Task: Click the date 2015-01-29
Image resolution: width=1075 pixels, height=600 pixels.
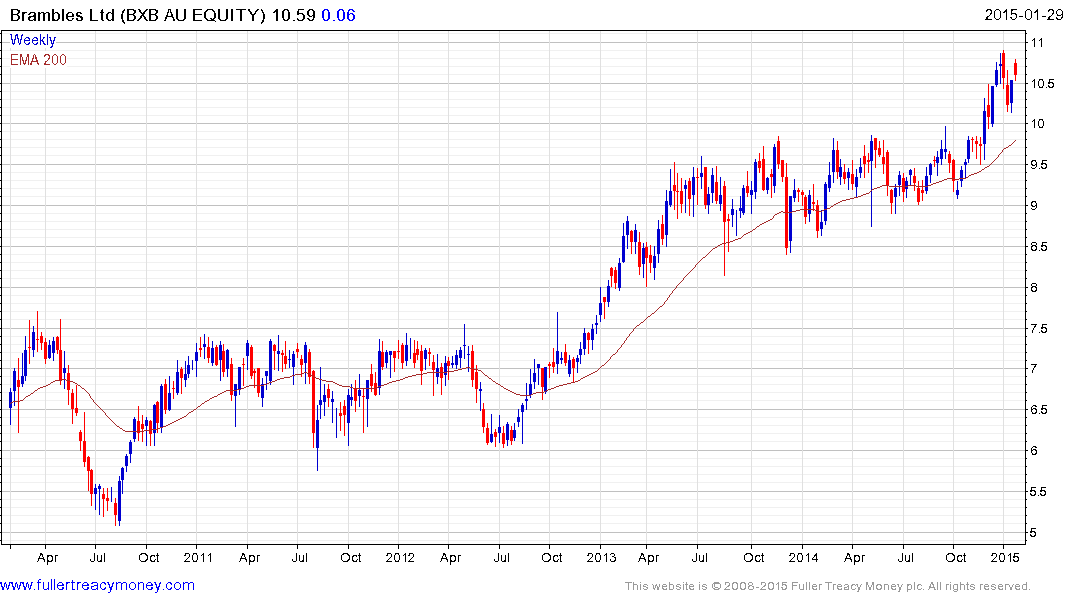Action: (x=1024, y=15)
